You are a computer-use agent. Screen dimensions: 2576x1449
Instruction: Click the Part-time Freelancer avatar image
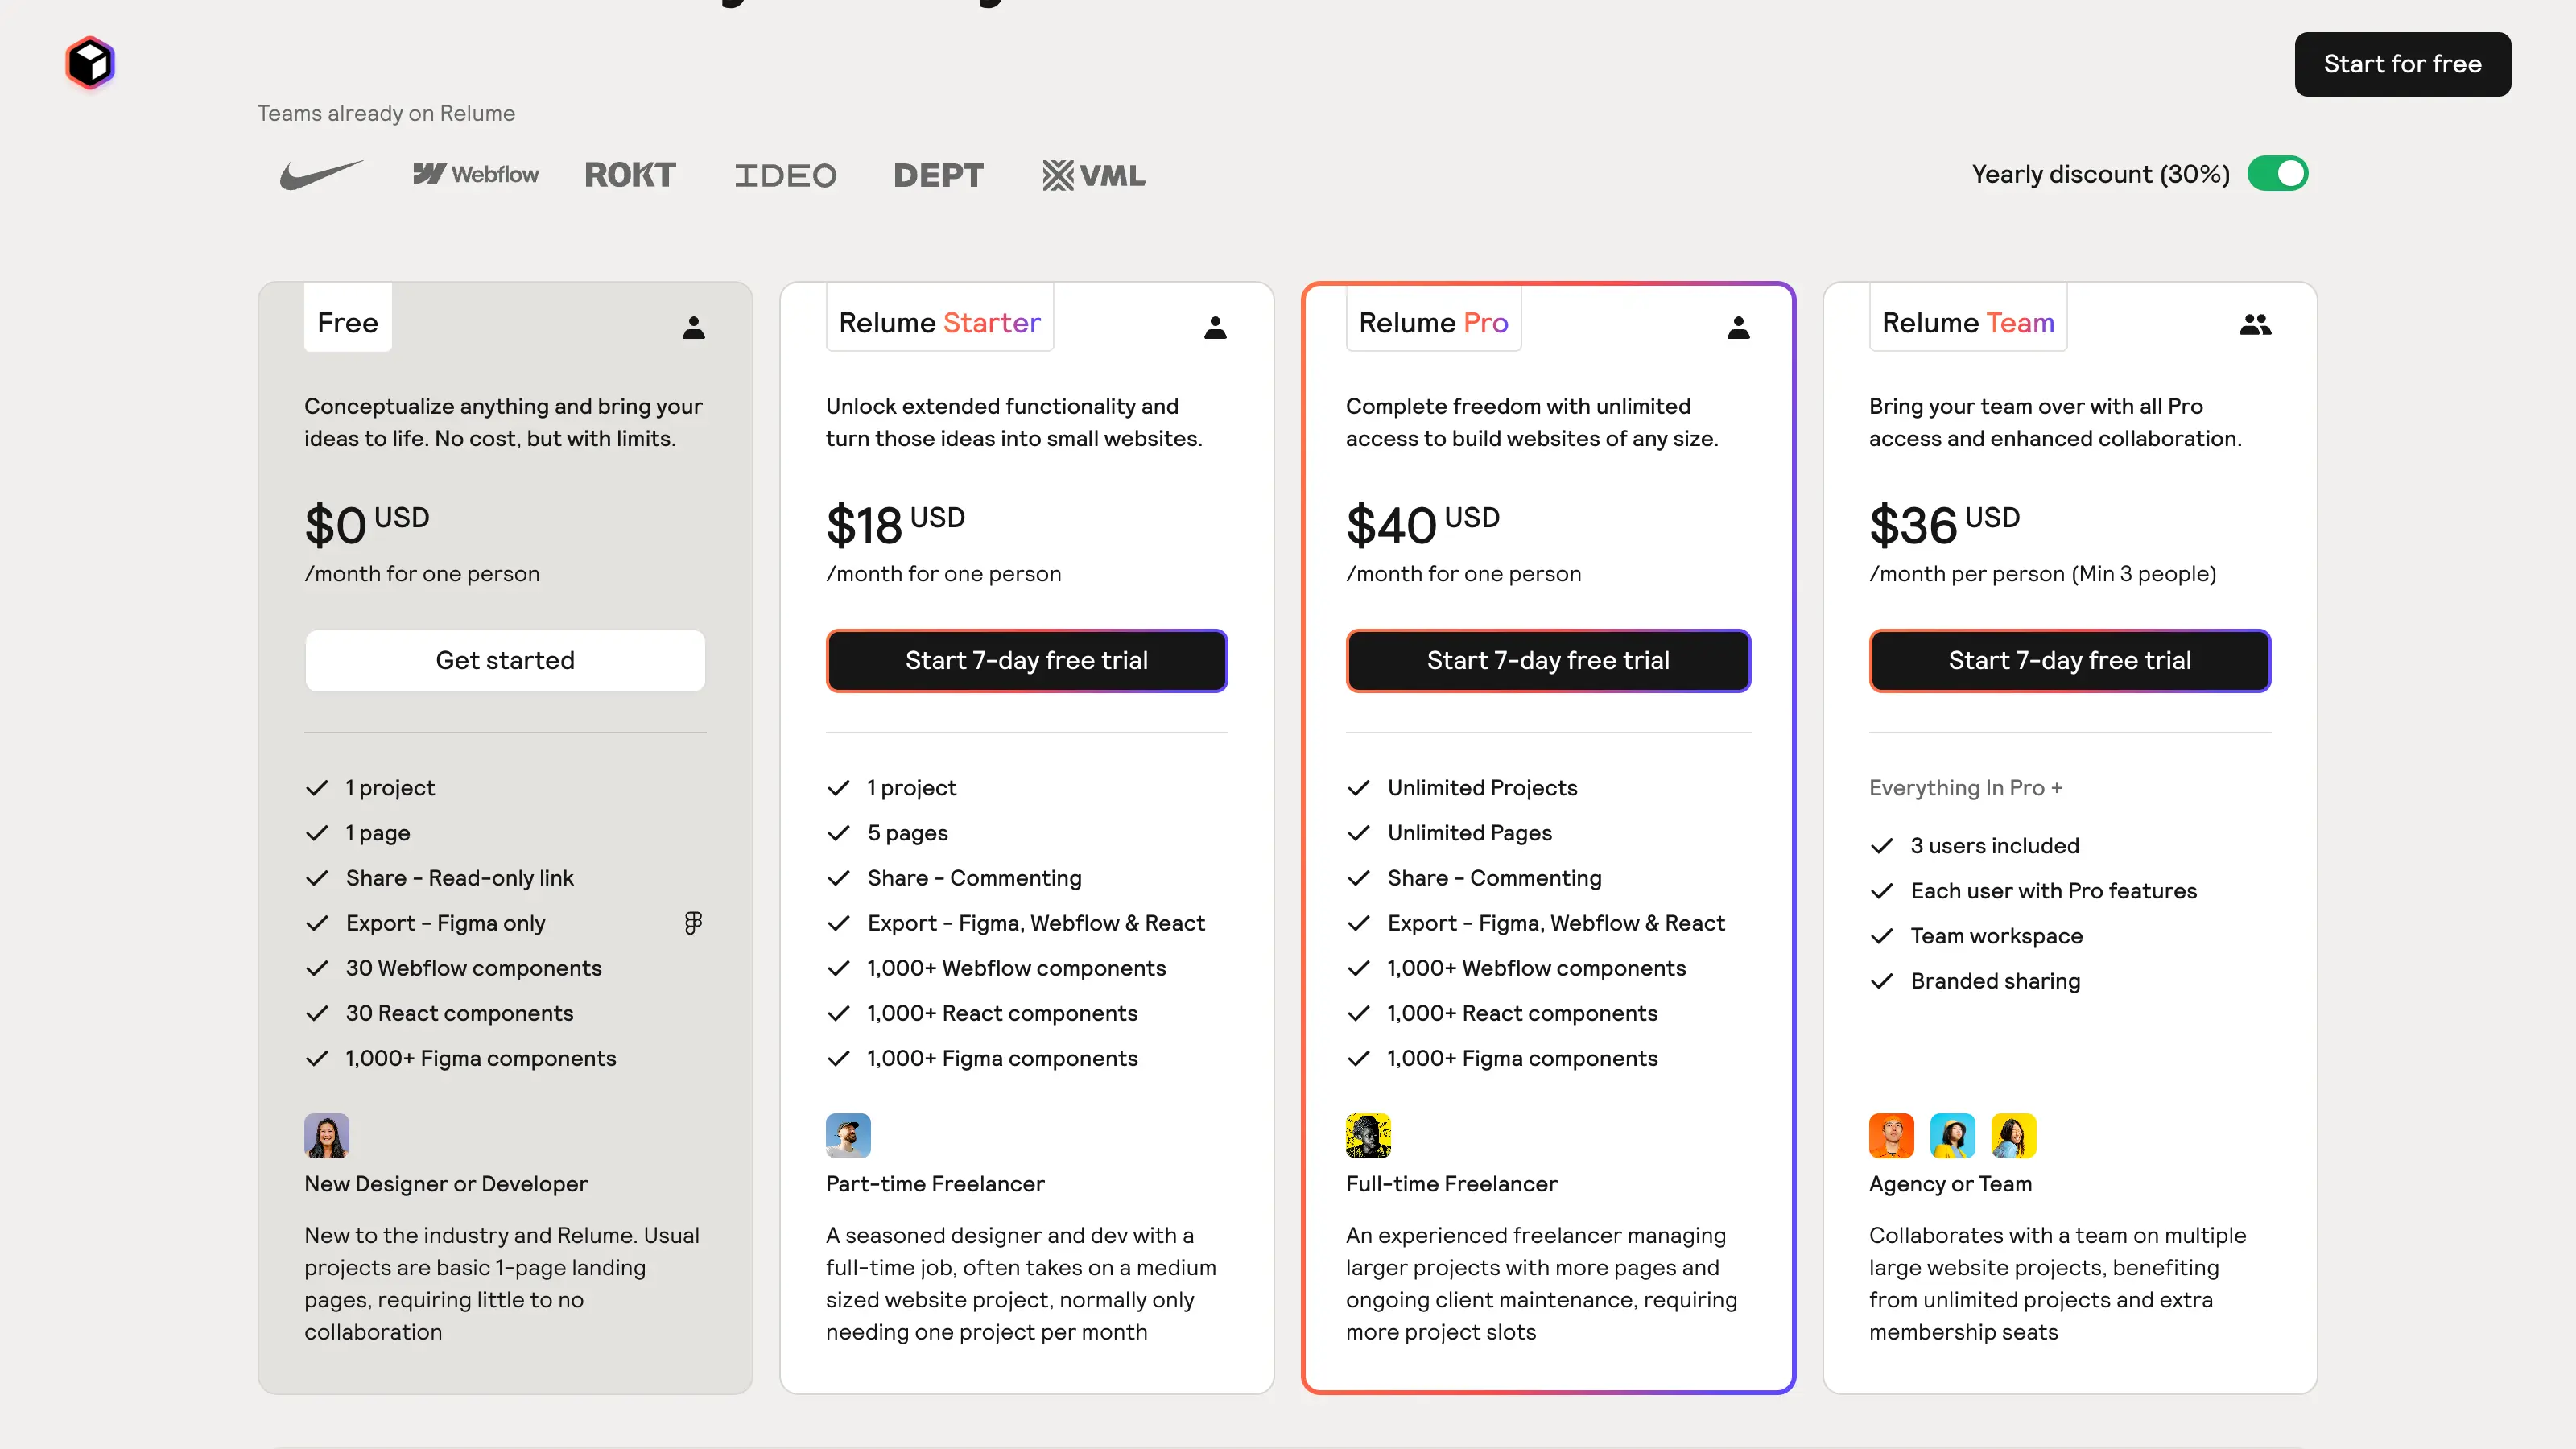(x=847, y=1135)
